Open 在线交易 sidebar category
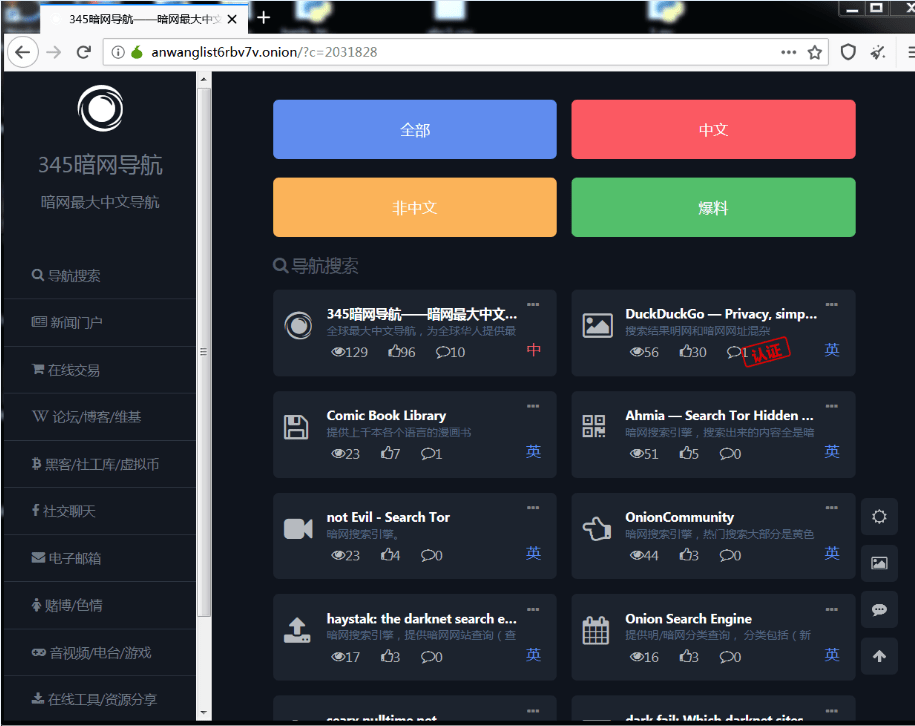This screenshot has width=915, height=726. click(66, 370)
